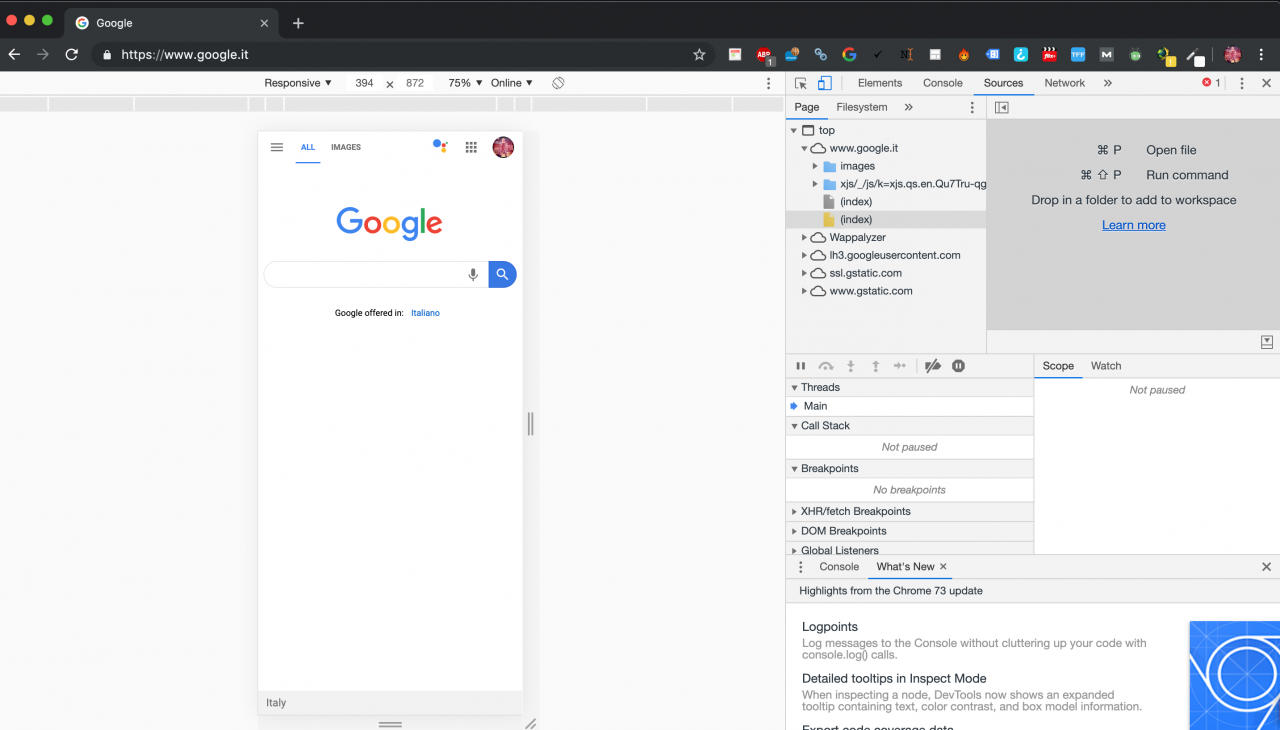Toggle pause on exceptions icon

coord(958,366)
